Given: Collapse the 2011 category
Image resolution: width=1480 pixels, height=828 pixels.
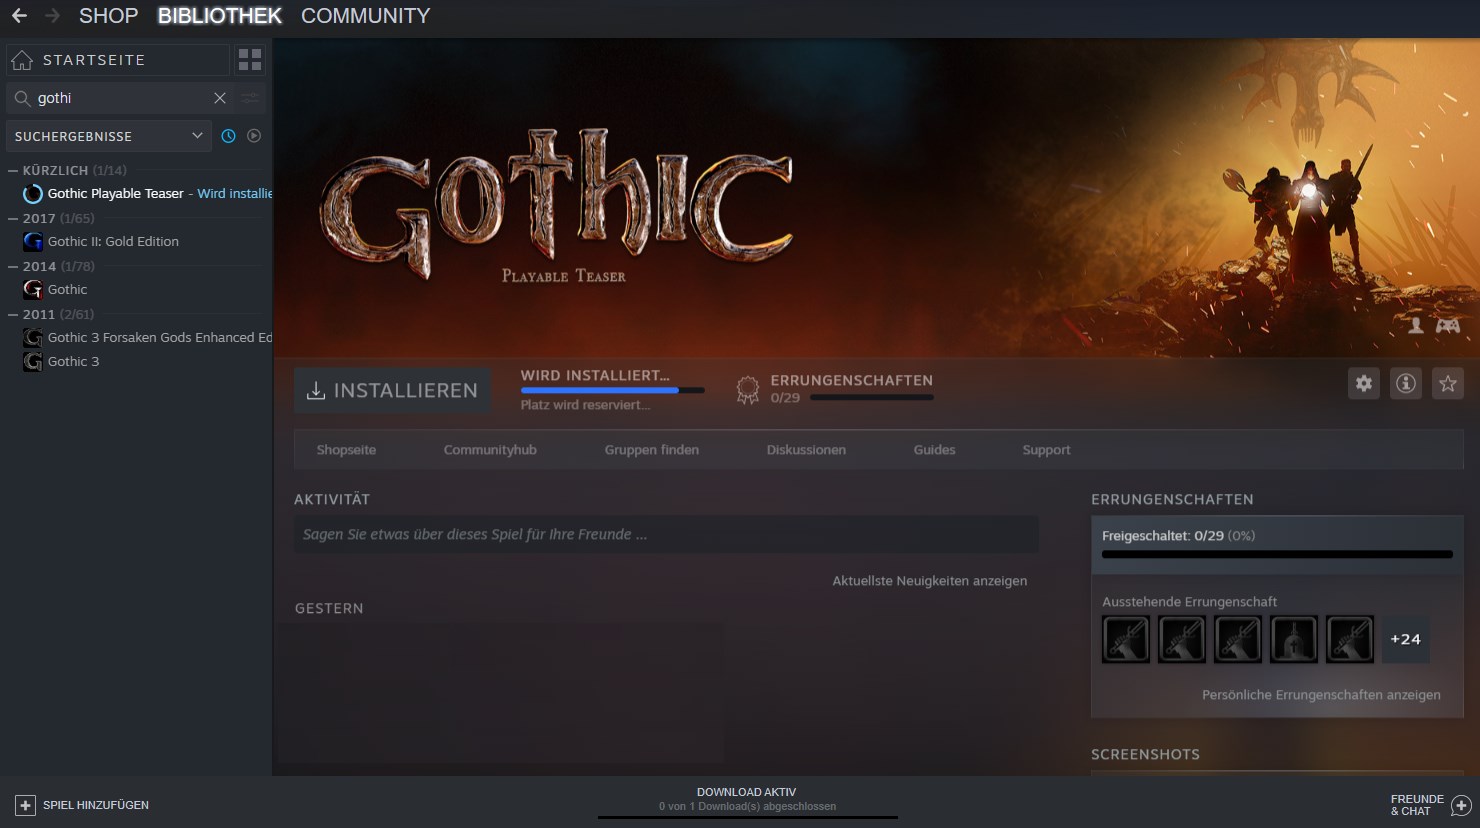Looking at the screenshot, I should [13, 315].
